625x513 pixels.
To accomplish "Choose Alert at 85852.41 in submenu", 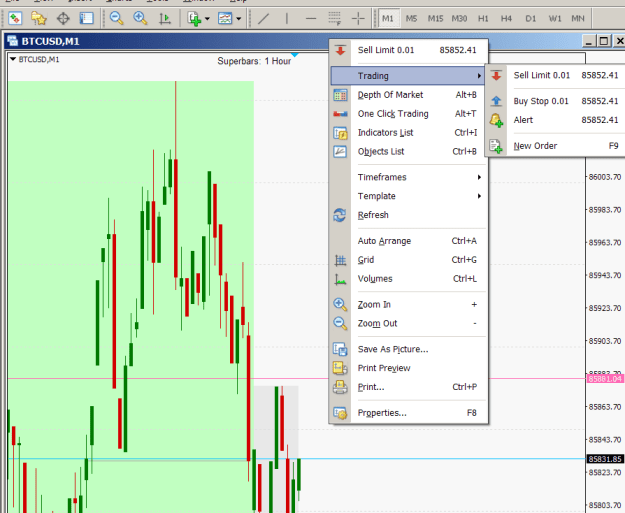I will [556, 120].
